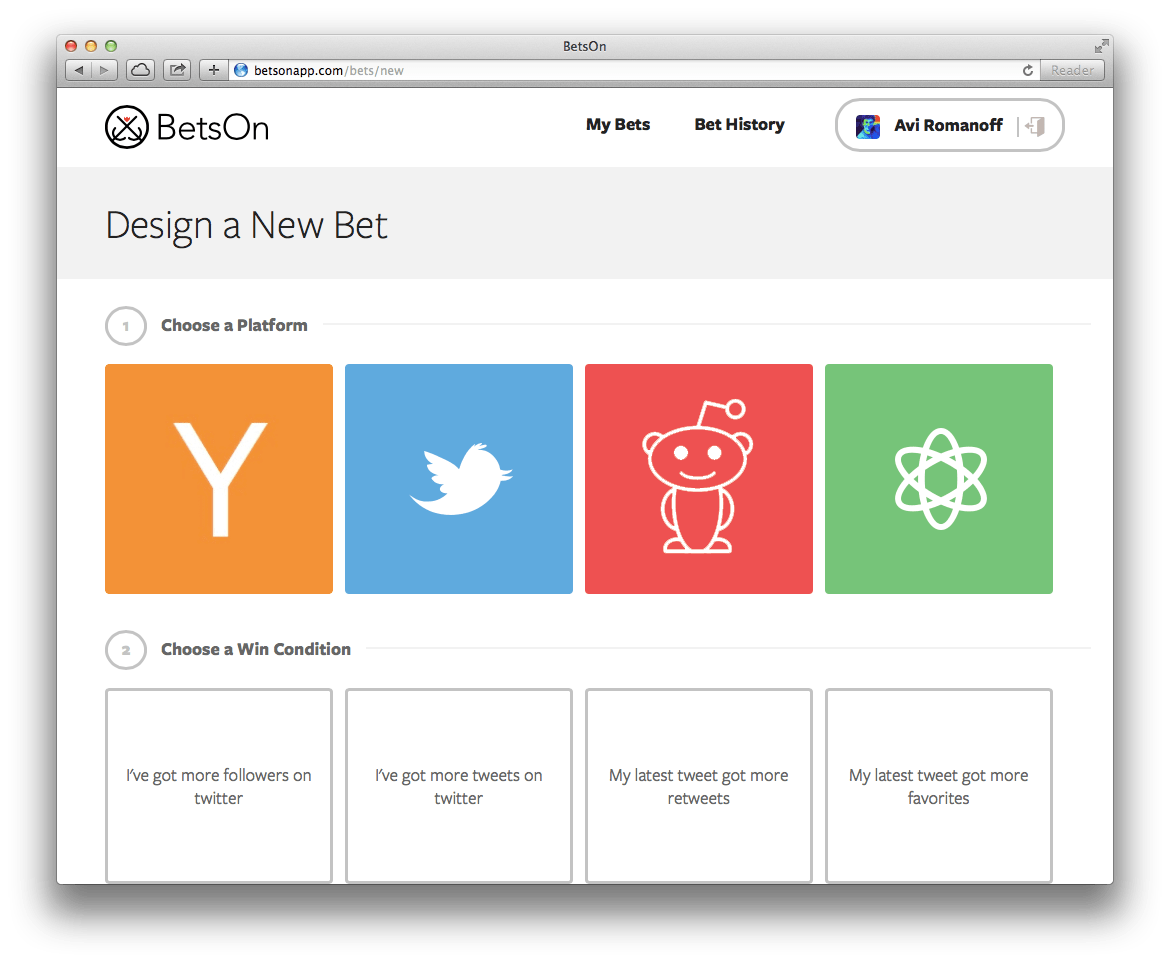Select the Hacker News Y platform tile
Image resolution: width=1170 pixels, height=963 pixels.
click(x=219, y=479)
